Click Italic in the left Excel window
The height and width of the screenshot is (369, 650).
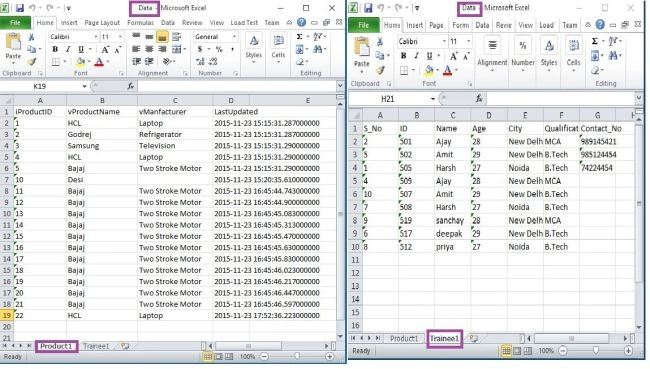68,50
